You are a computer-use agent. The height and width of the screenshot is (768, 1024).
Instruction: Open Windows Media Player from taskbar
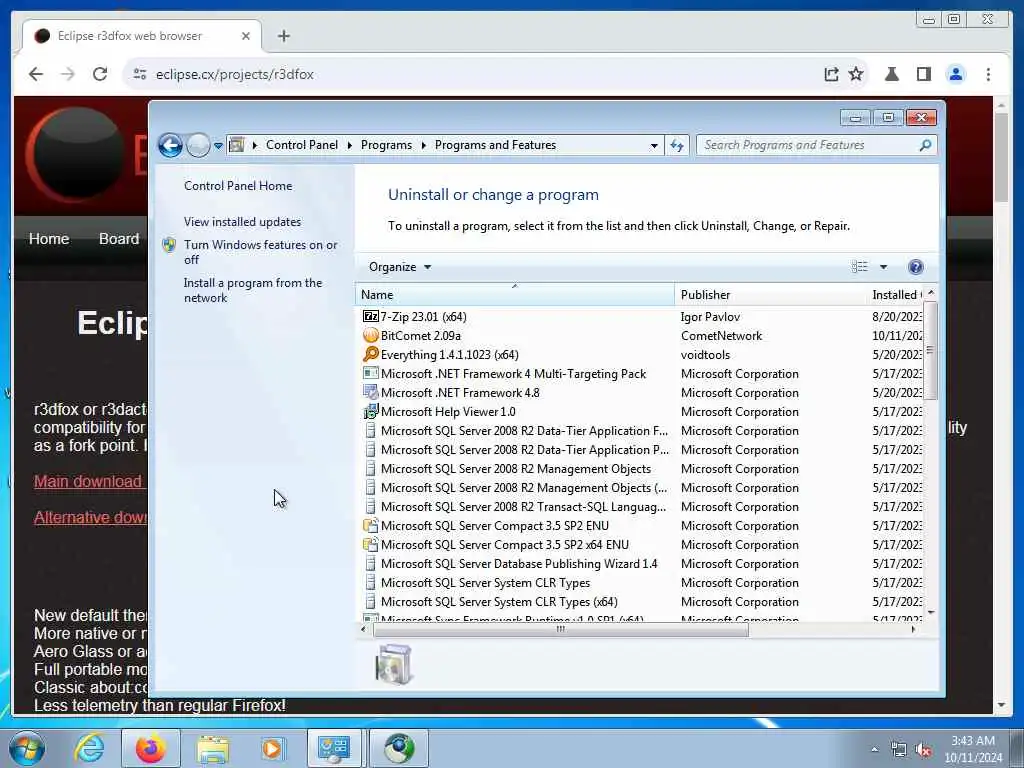coord(272,748)
